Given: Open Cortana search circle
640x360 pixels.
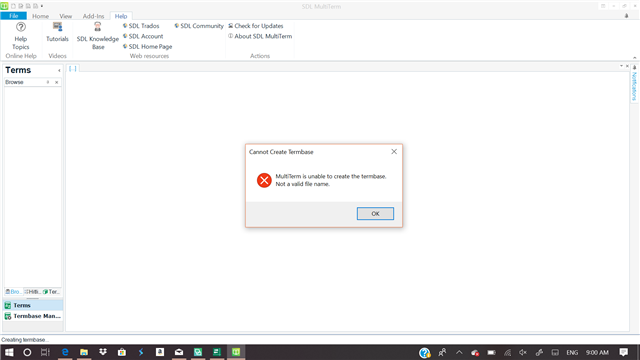Looking at the screenshot, I should (x=27, y=352).
